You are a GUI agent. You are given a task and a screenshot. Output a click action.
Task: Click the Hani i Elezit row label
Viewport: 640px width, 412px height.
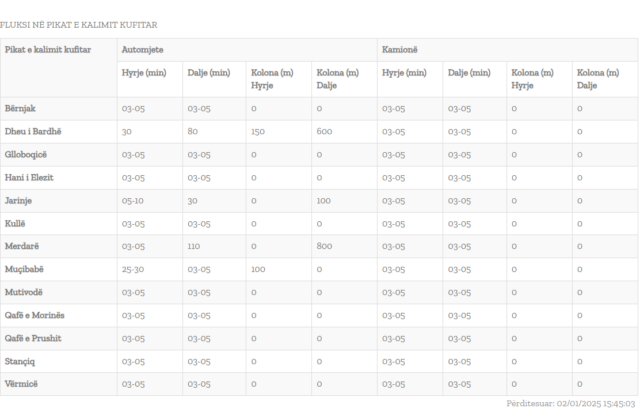[x=29, y=177]
